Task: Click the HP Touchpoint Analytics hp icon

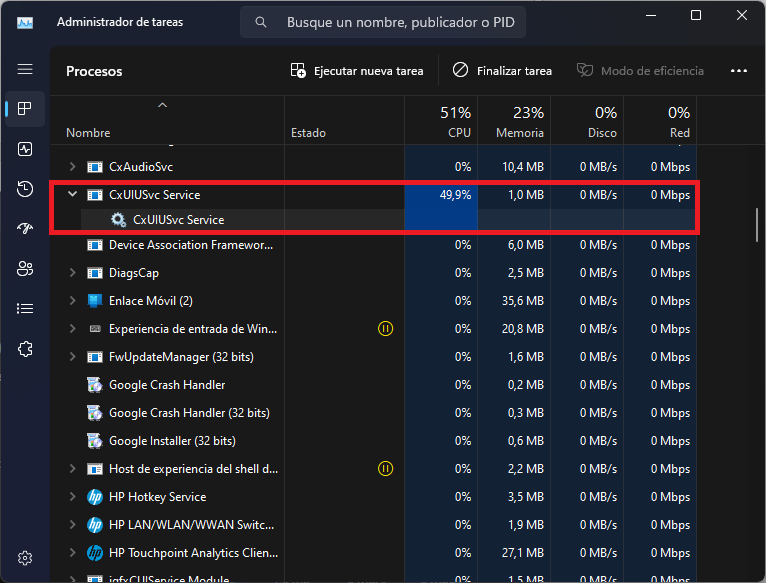Action: coord(95,553)
